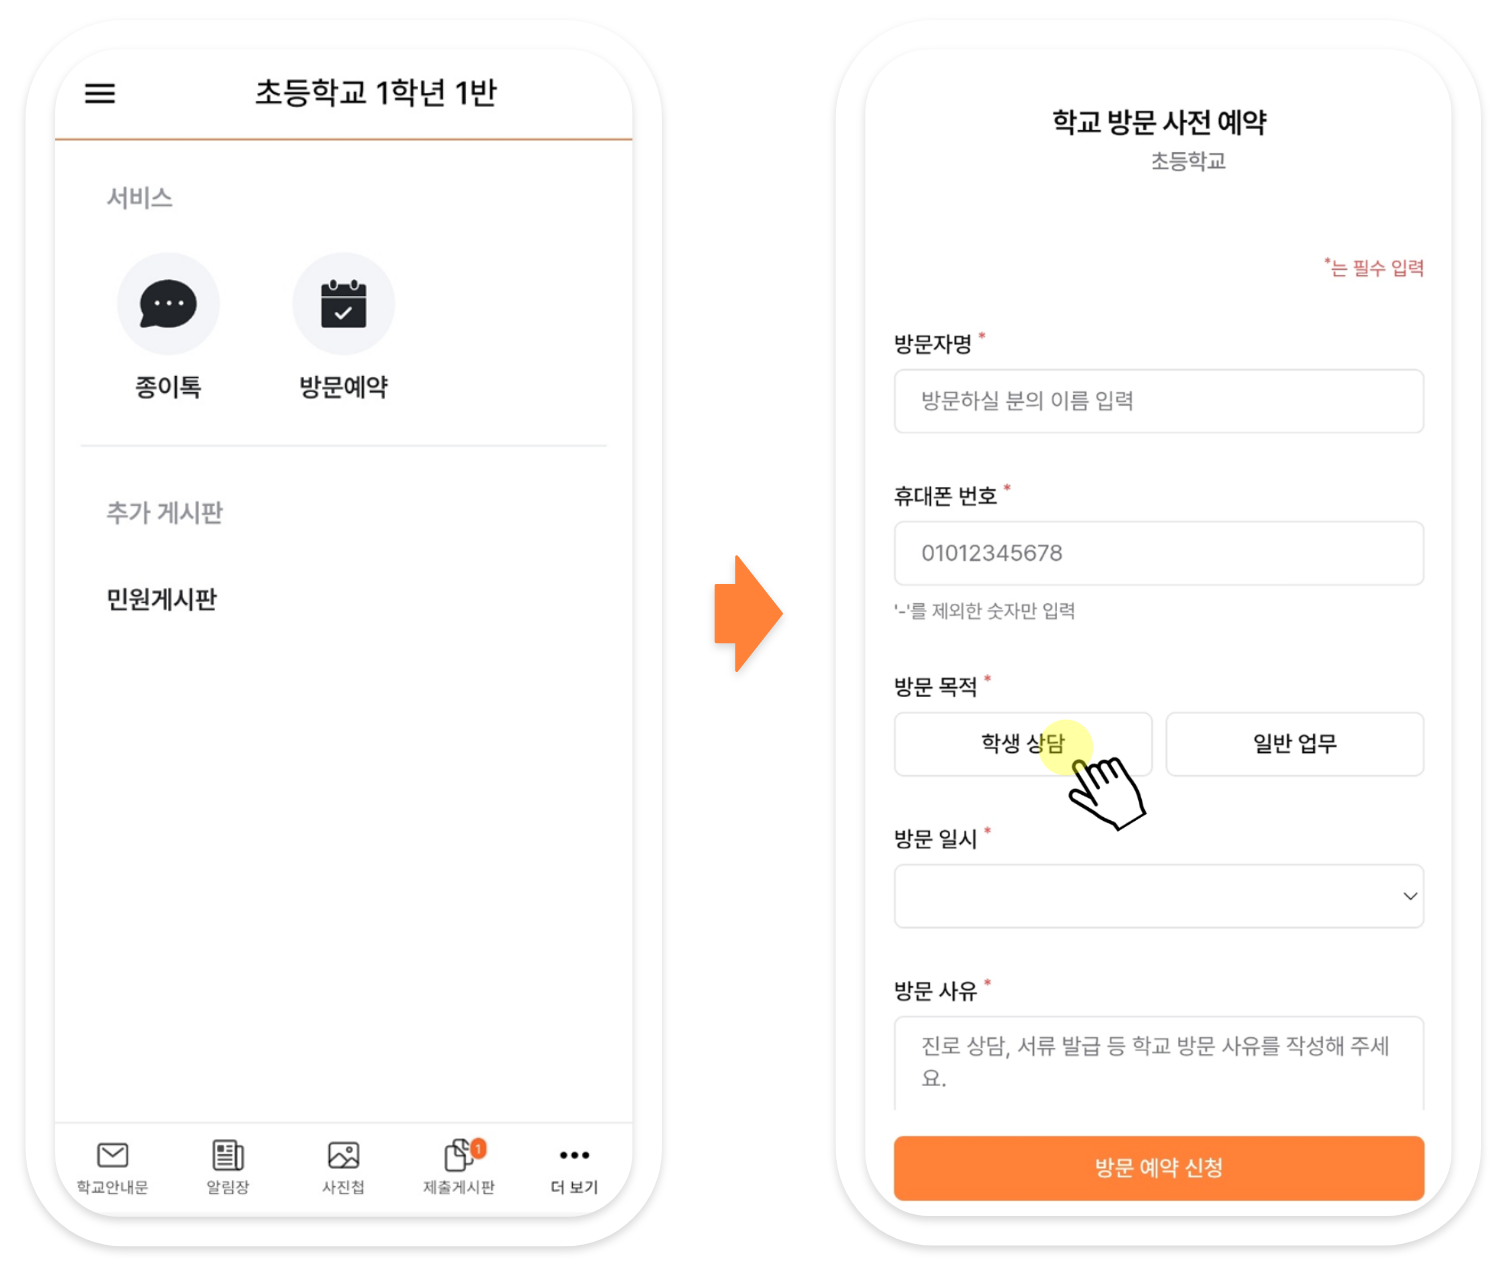
Task: Click the 휴대폰 번호 input field
Action: (1159, 553)
